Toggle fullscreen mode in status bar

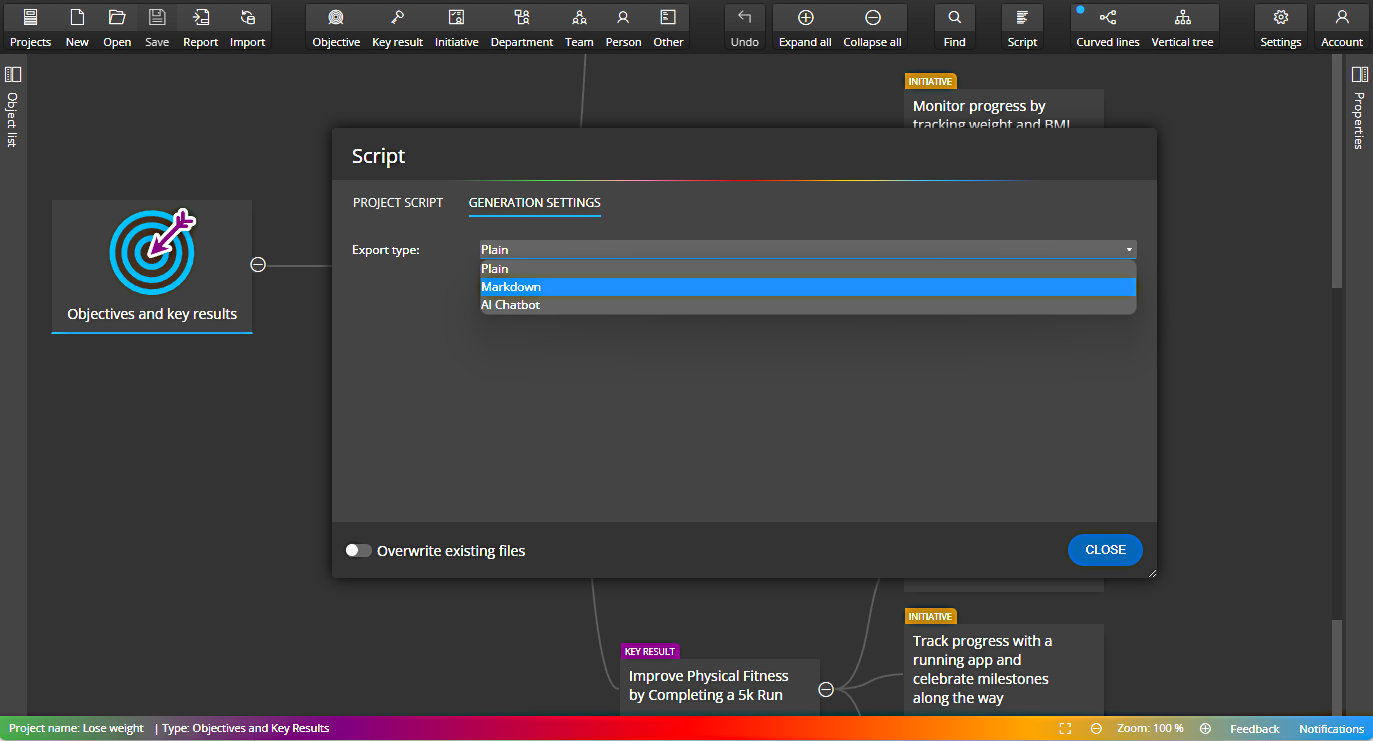[x=1065, y=729]
